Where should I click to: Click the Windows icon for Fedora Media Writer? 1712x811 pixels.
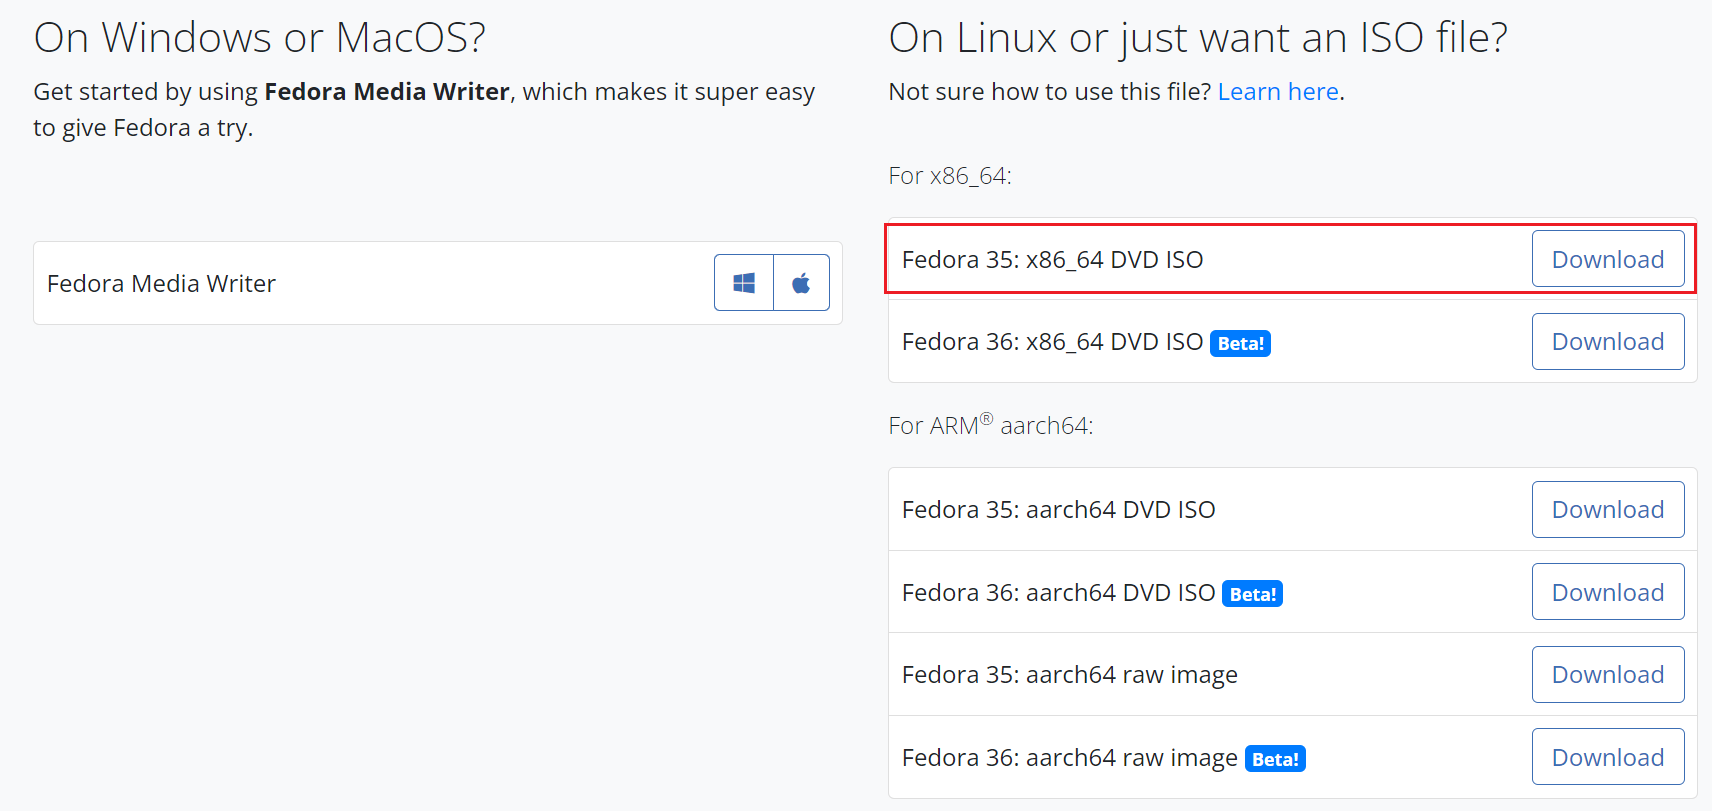tap(744, 283)
